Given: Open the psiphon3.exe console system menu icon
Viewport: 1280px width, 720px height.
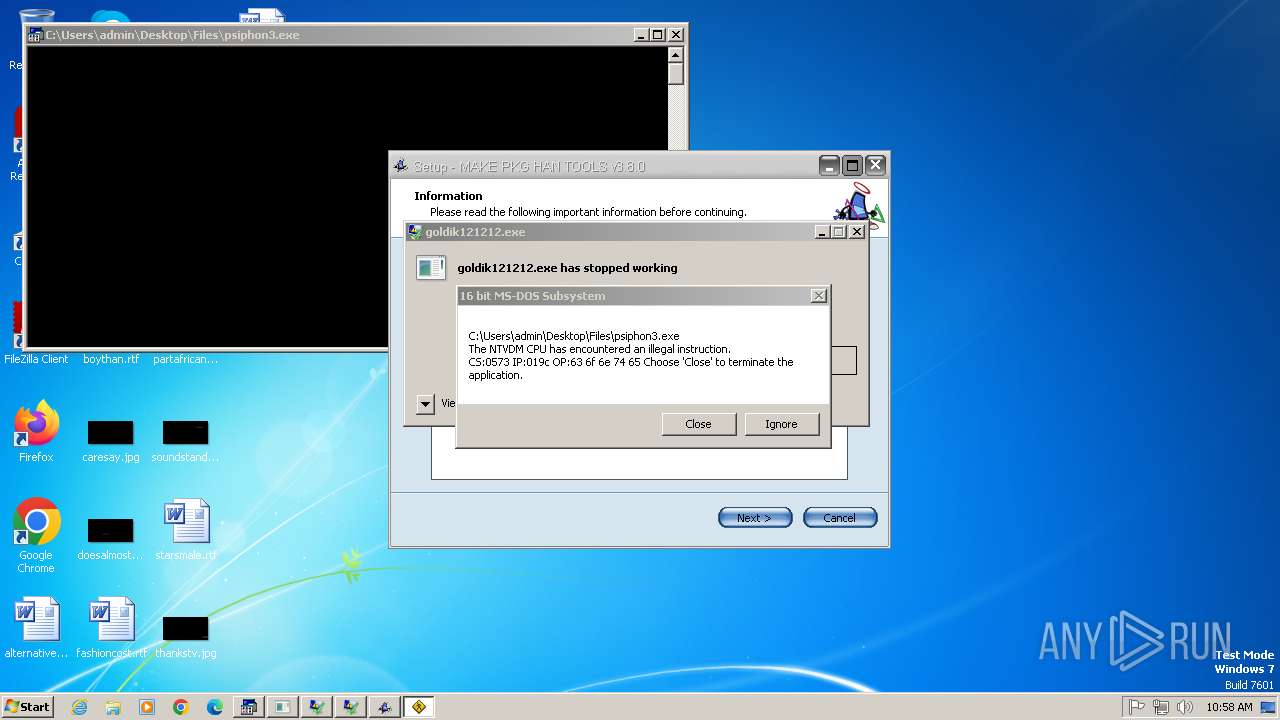Looking at the screenshot, I should click(x=35, y=35).
